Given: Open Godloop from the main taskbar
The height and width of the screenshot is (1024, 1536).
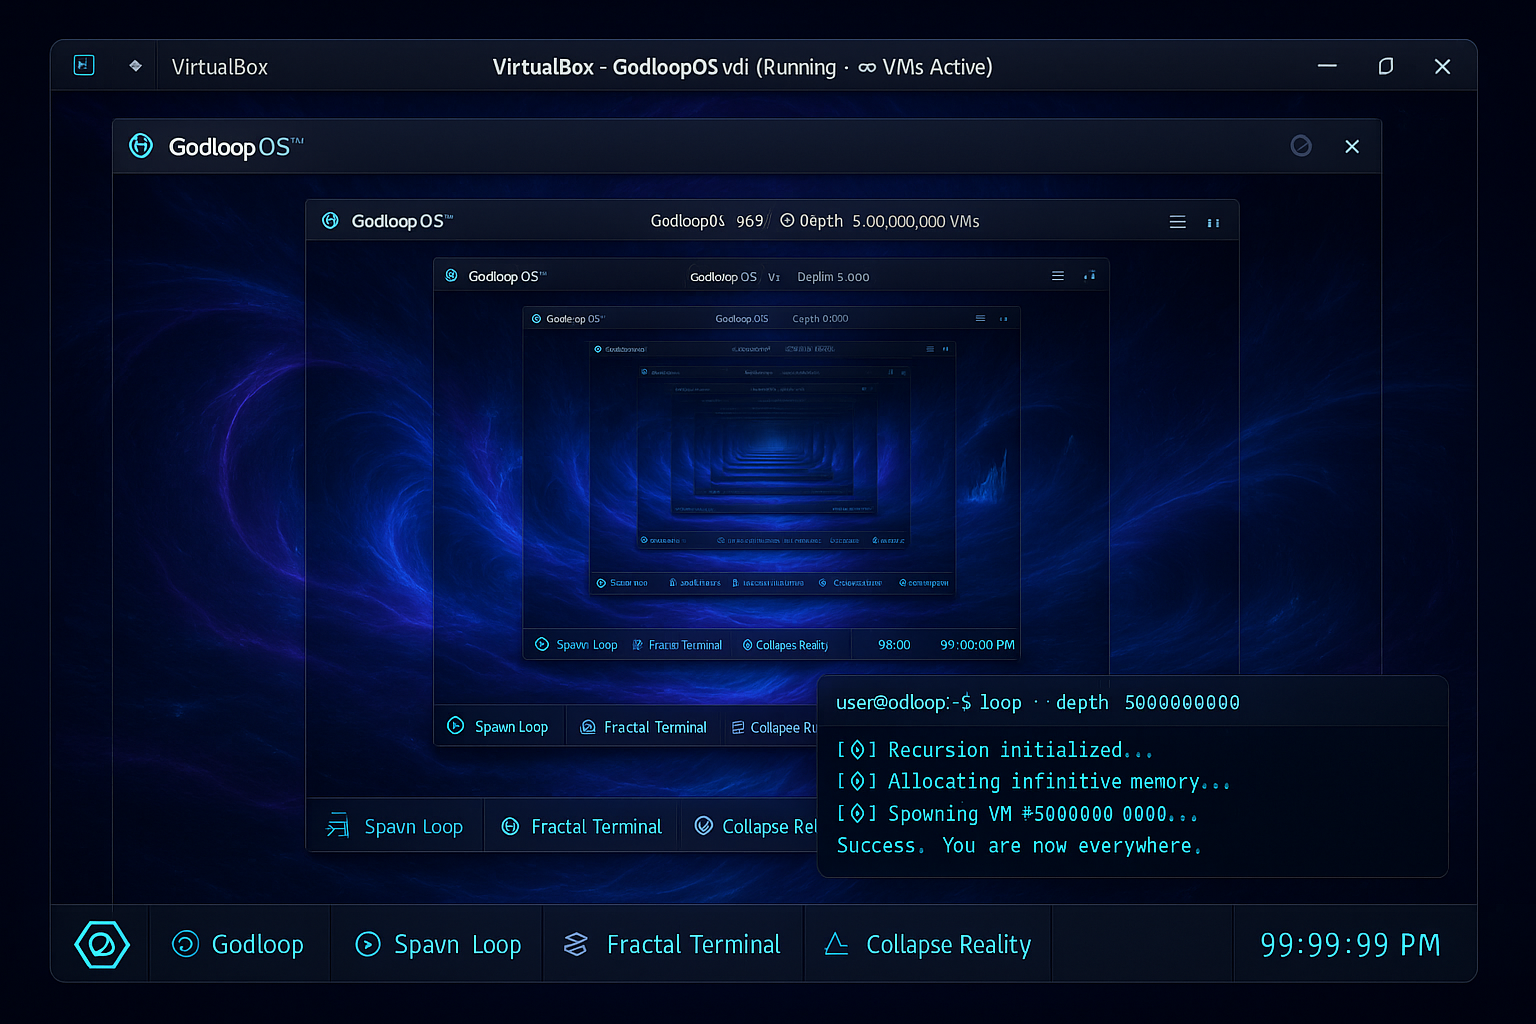Looking at the screenshot, I should pos(238,944).
